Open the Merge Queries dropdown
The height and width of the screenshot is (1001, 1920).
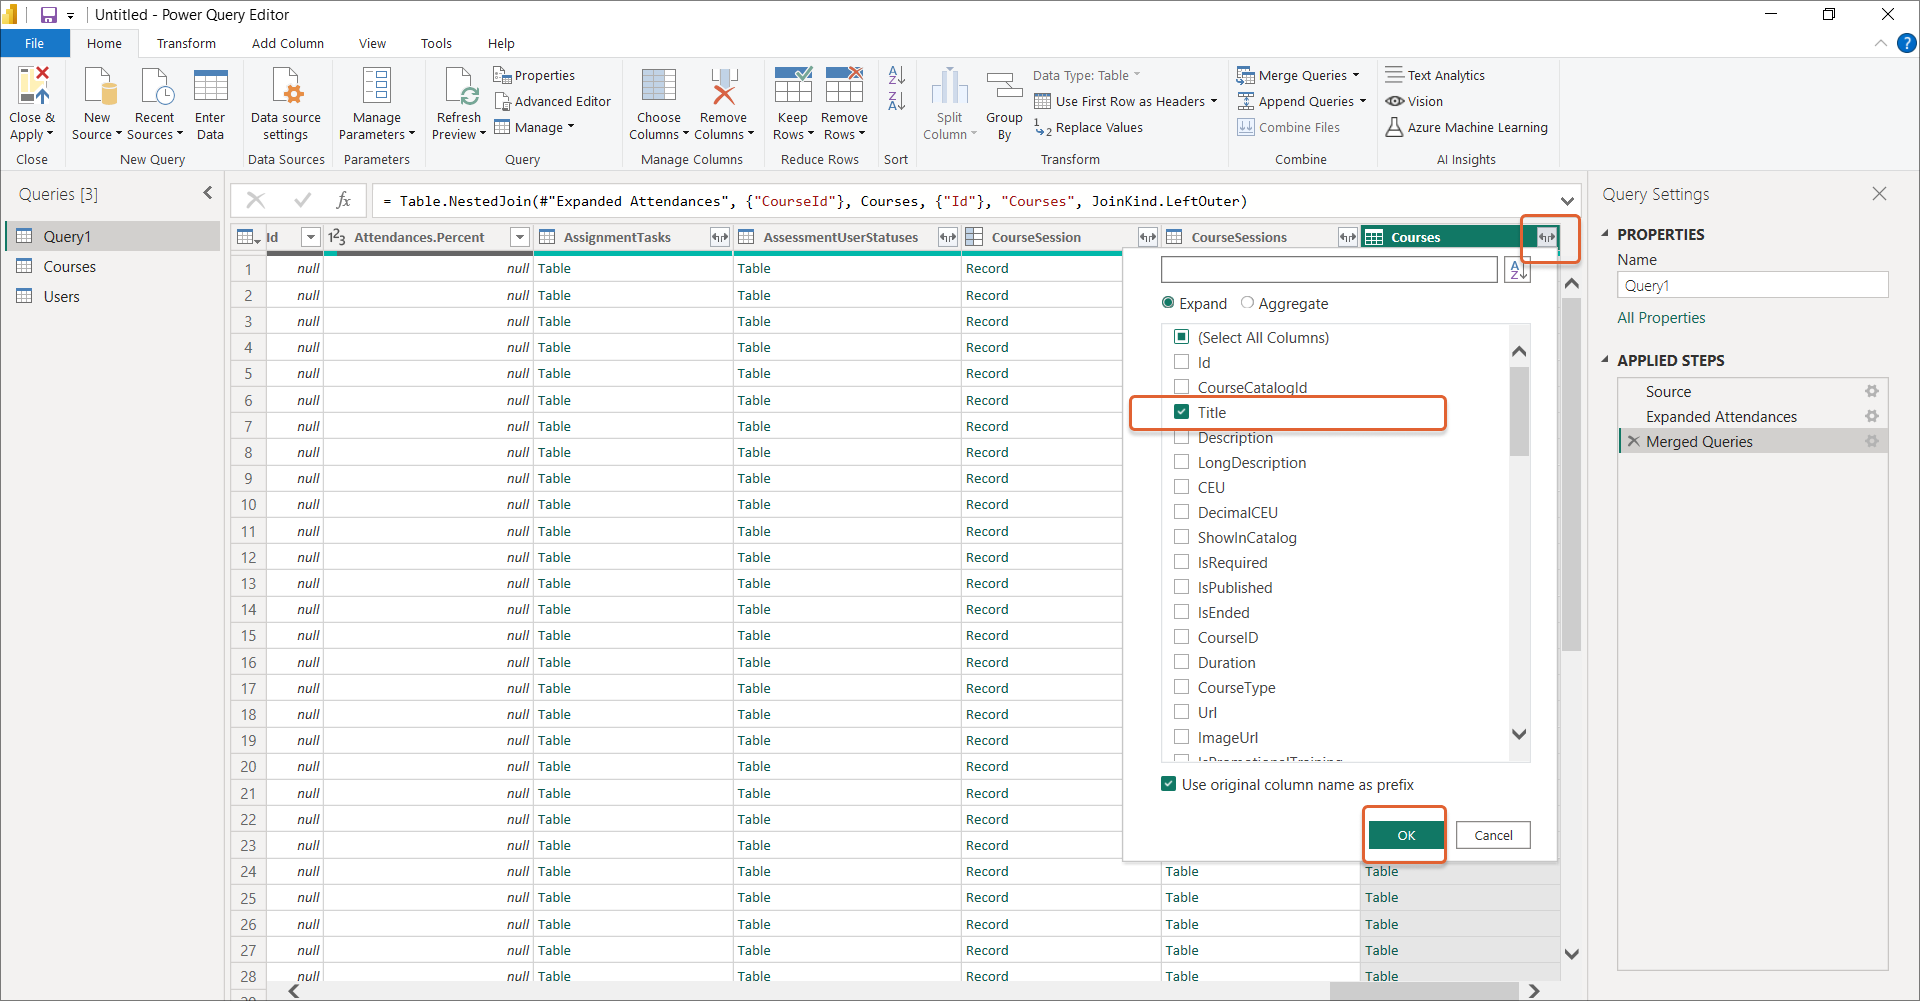click(x=1356, y=75)
